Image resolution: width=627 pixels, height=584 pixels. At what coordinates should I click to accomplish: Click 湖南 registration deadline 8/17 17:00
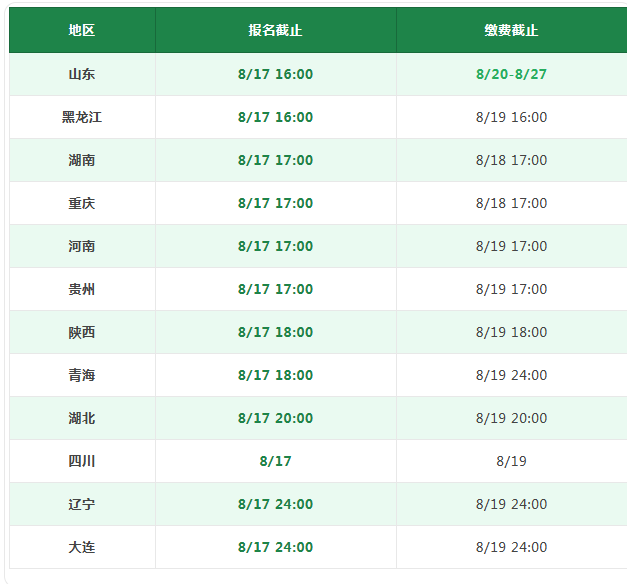pos(276,160)
